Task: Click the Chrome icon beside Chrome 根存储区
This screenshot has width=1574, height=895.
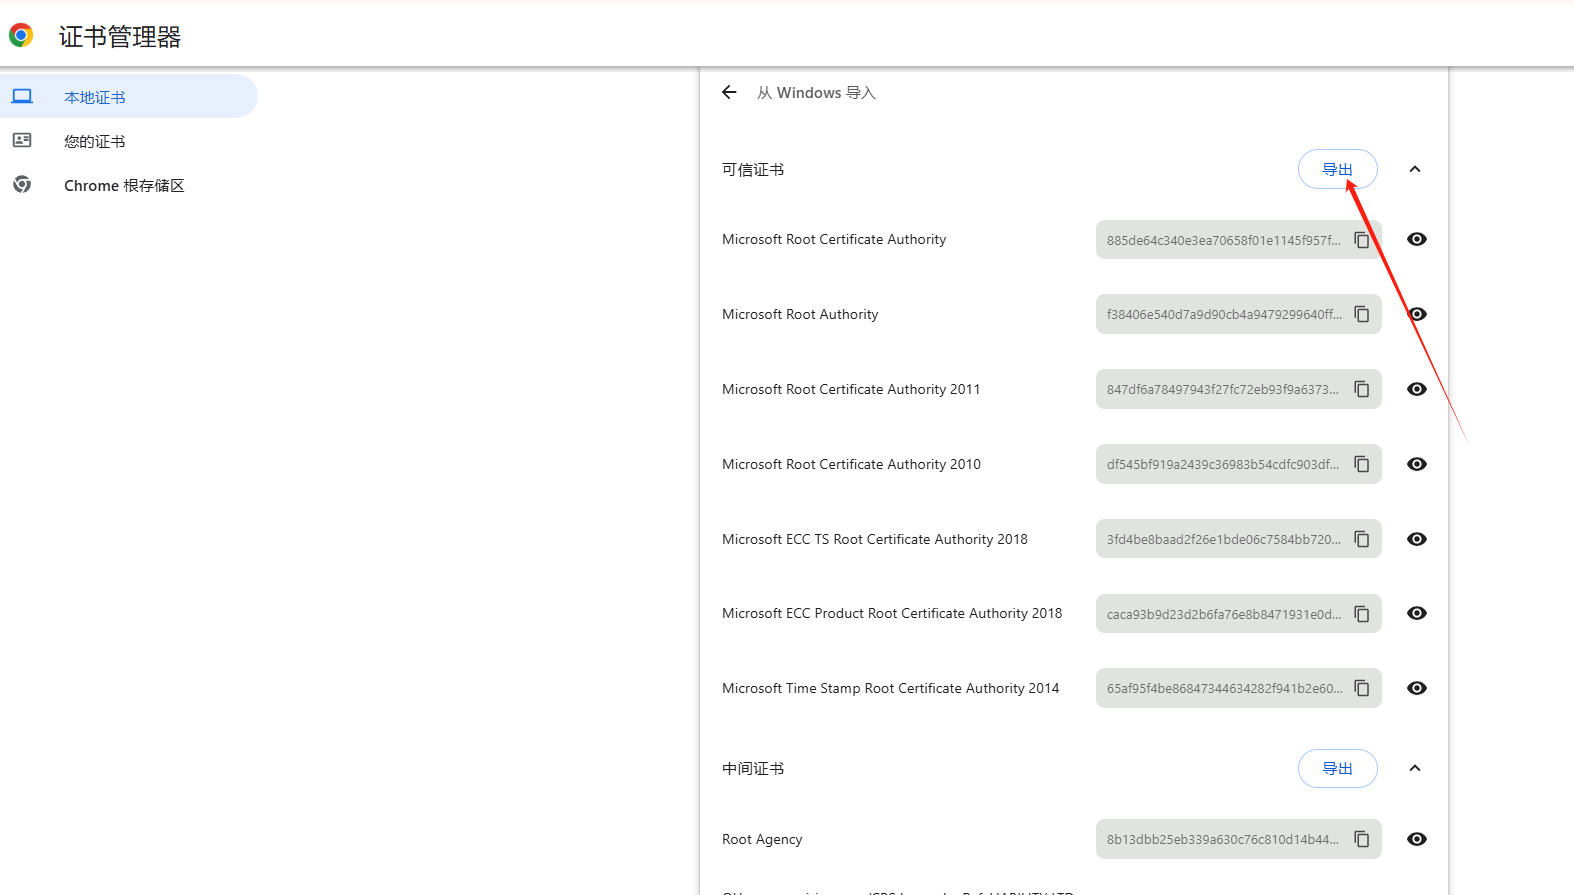Action: pos(22,184)
